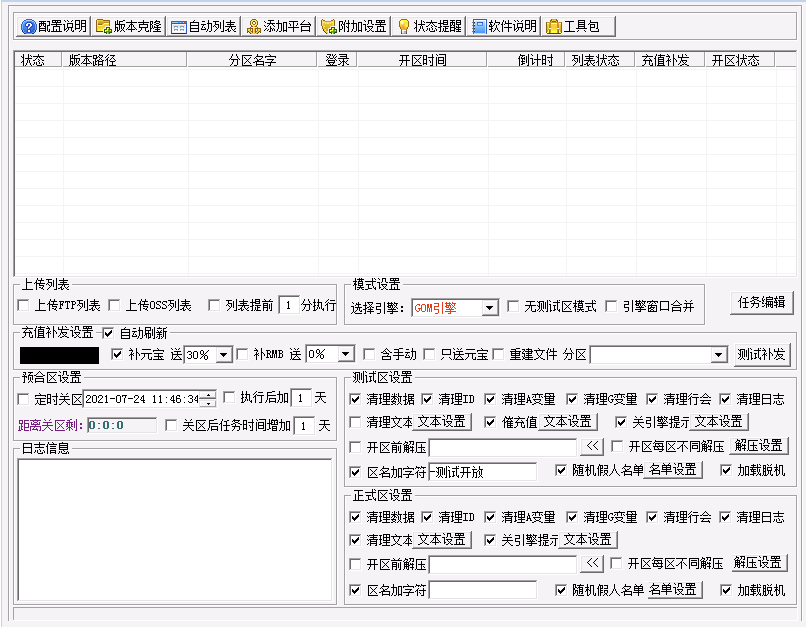This screenshot has width=806, height=627.
Task: Enable 补RMB checkbox
Action: pyautogui.click(x=242, y=354)
